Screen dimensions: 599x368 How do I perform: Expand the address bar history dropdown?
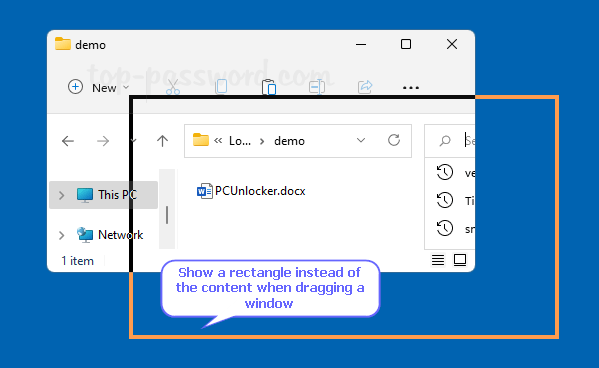[x=361, y=140]
